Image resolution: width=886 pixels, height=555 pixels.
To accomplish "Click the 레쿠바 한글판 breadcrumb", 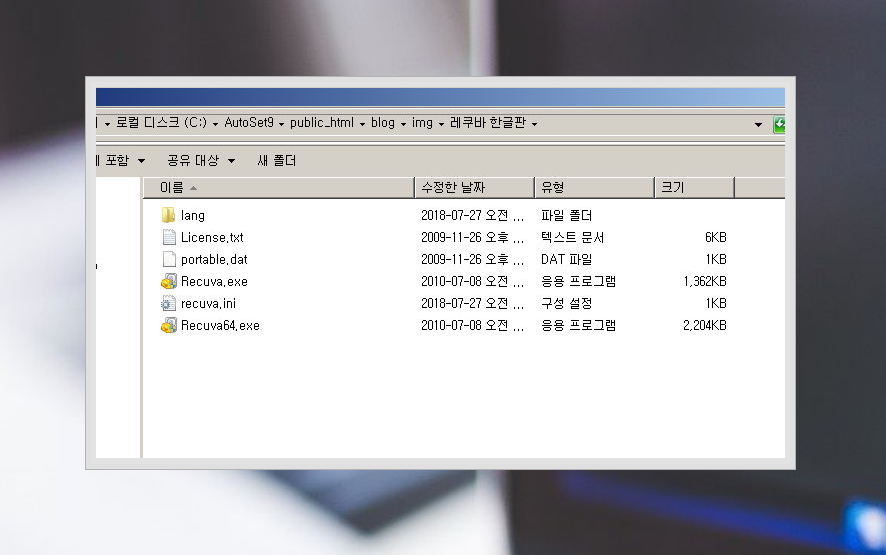I will click(488, 123).
